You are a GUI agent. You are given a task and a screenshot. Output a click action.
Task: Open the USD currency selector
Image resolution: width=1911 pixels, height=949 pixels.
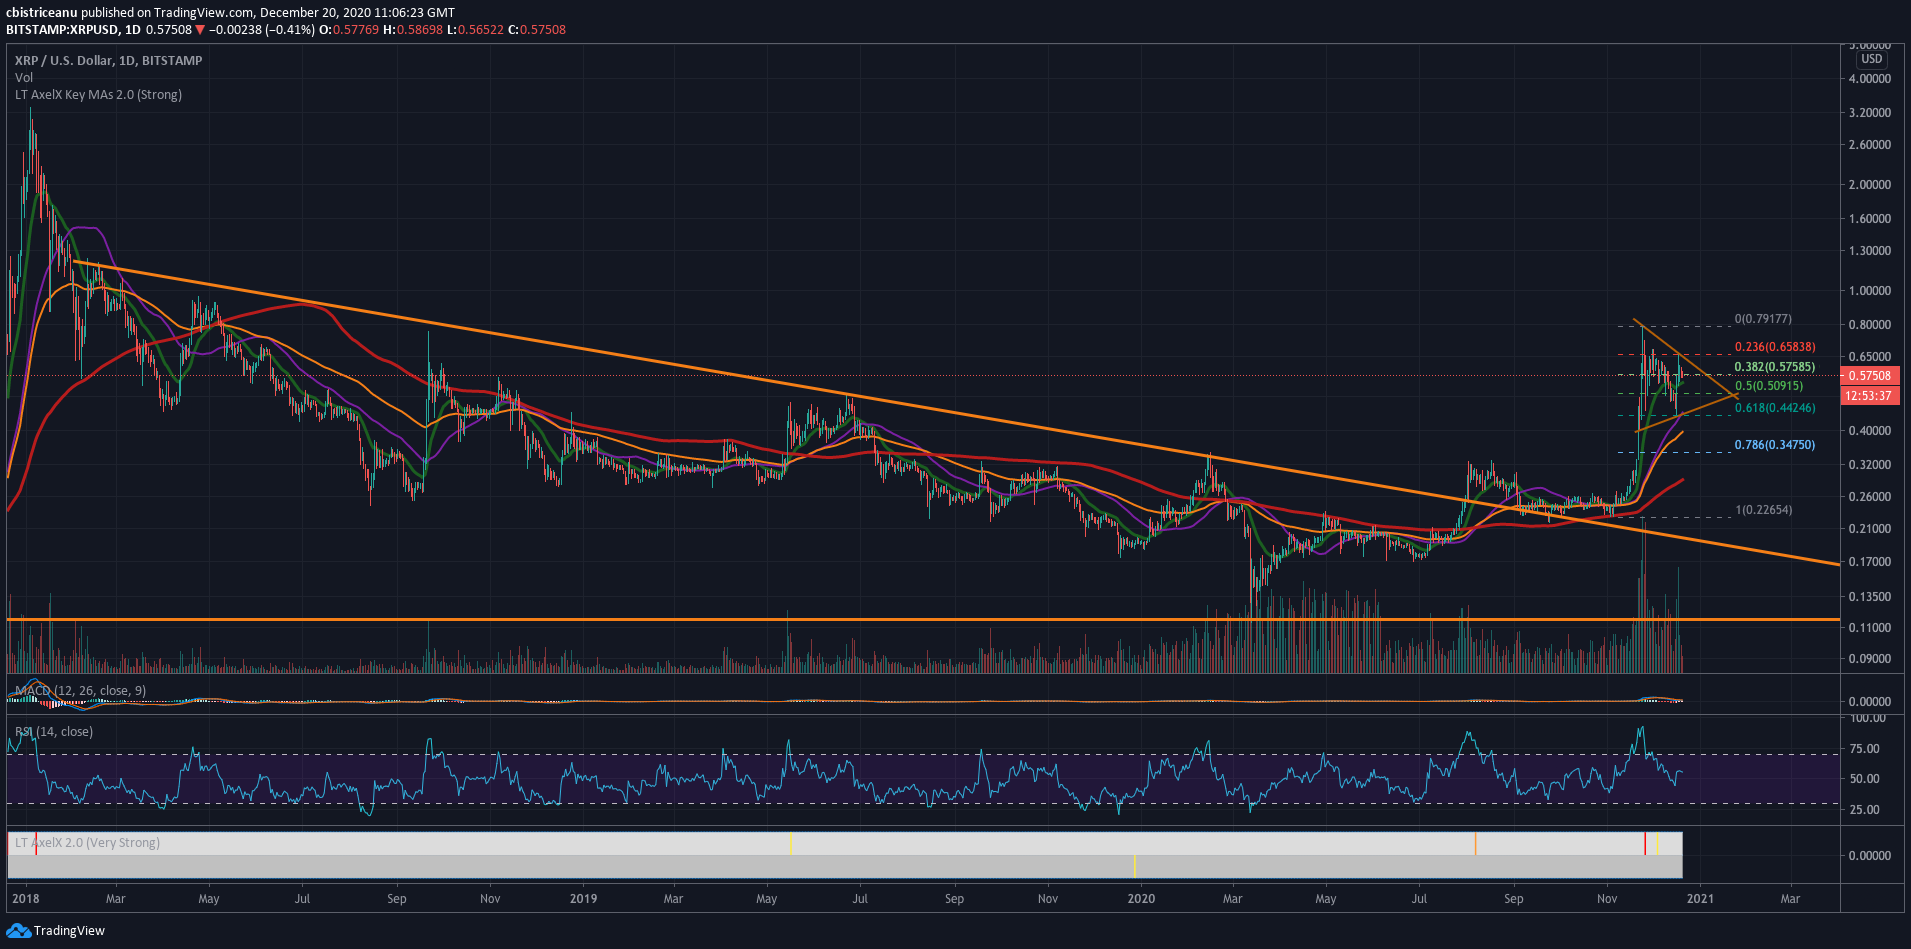(x=1872, y=59)
